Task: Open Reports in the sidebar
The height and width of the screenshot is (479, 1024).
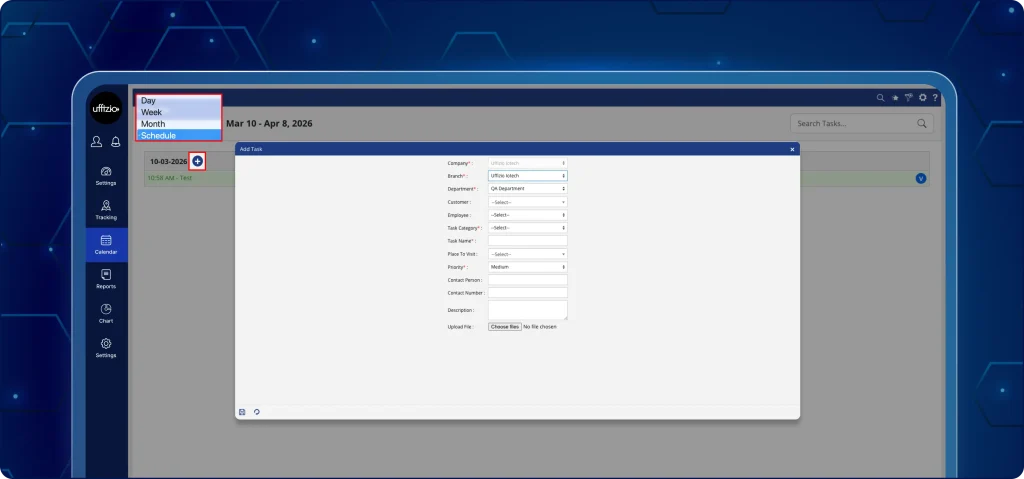Action: coord(106,280)
